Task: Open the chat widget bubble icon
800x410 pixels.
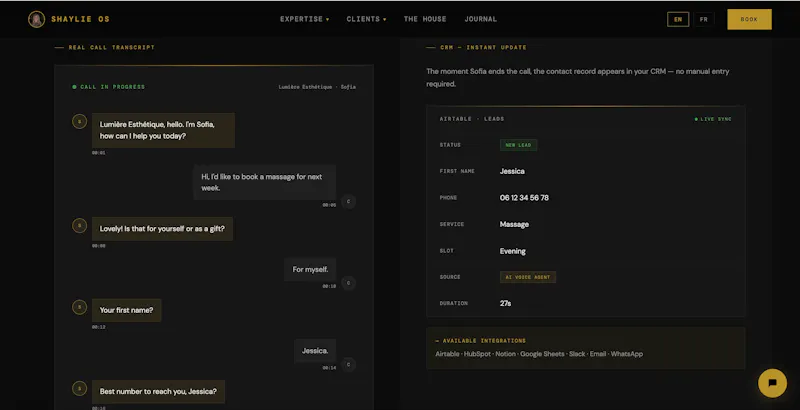Action: (x=772, y=383)
